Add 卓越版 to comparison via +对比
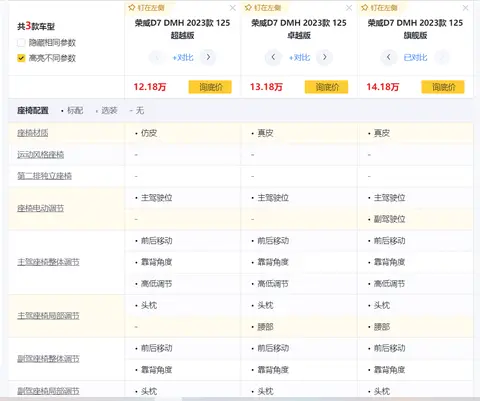This screenshot has width=480, height=401. click(x=299, y=57)
